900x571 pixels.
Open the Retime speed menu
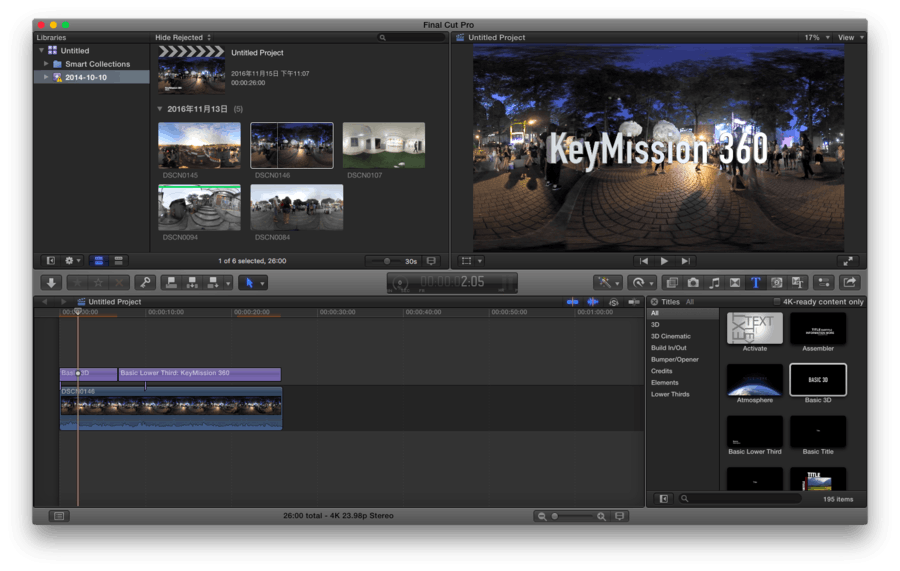pyautogui.click(x=642, y=282)
